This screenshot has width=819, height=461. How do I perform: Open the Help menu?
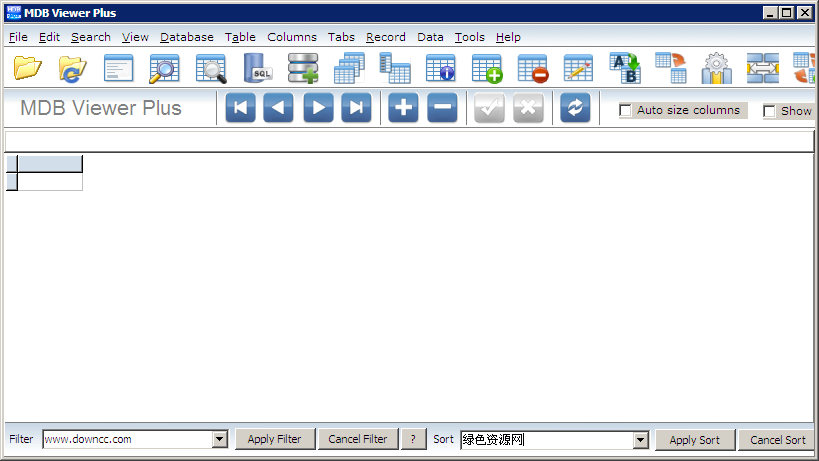pos(508,37)
